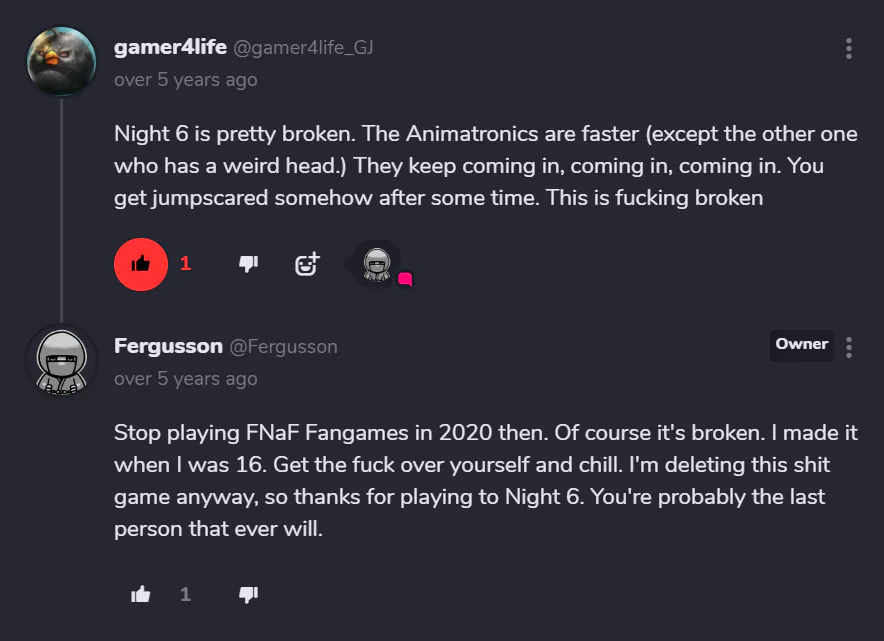Image resolution: width=884 pixels, height=641 pixels.
Task: Click gamer4life's bird avatar
Action: click(x=61, y=61)
